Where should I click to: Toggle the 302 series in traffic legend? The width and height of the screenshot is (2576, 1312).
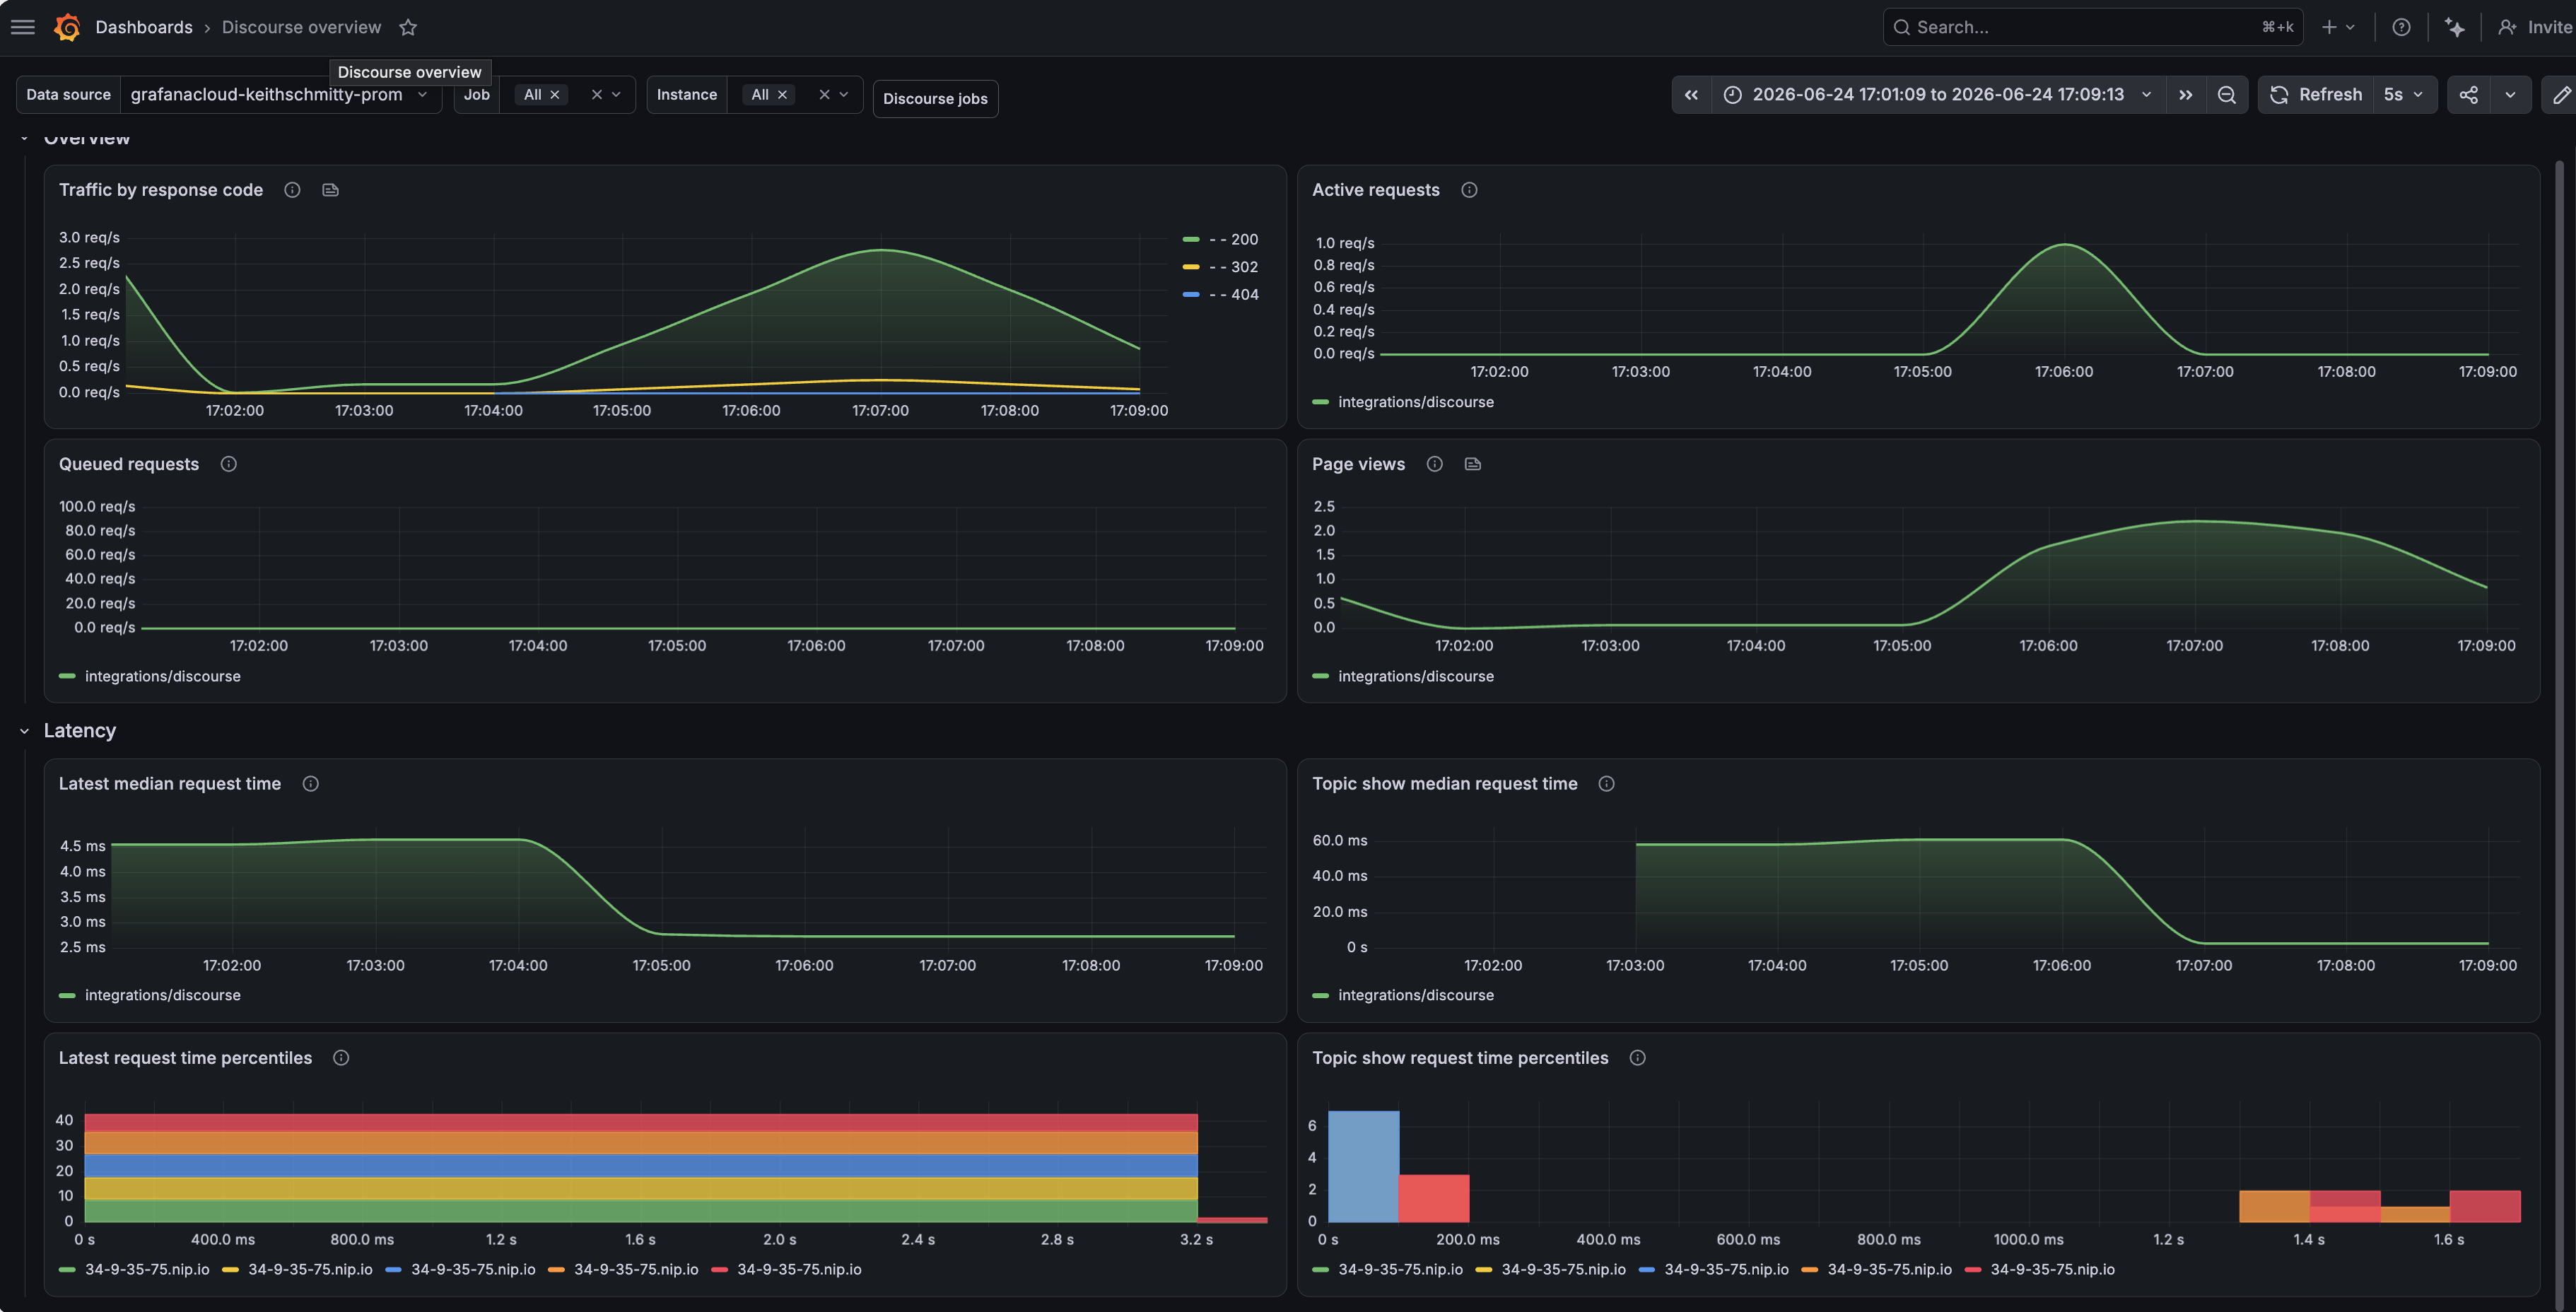tap(1234, 267)
